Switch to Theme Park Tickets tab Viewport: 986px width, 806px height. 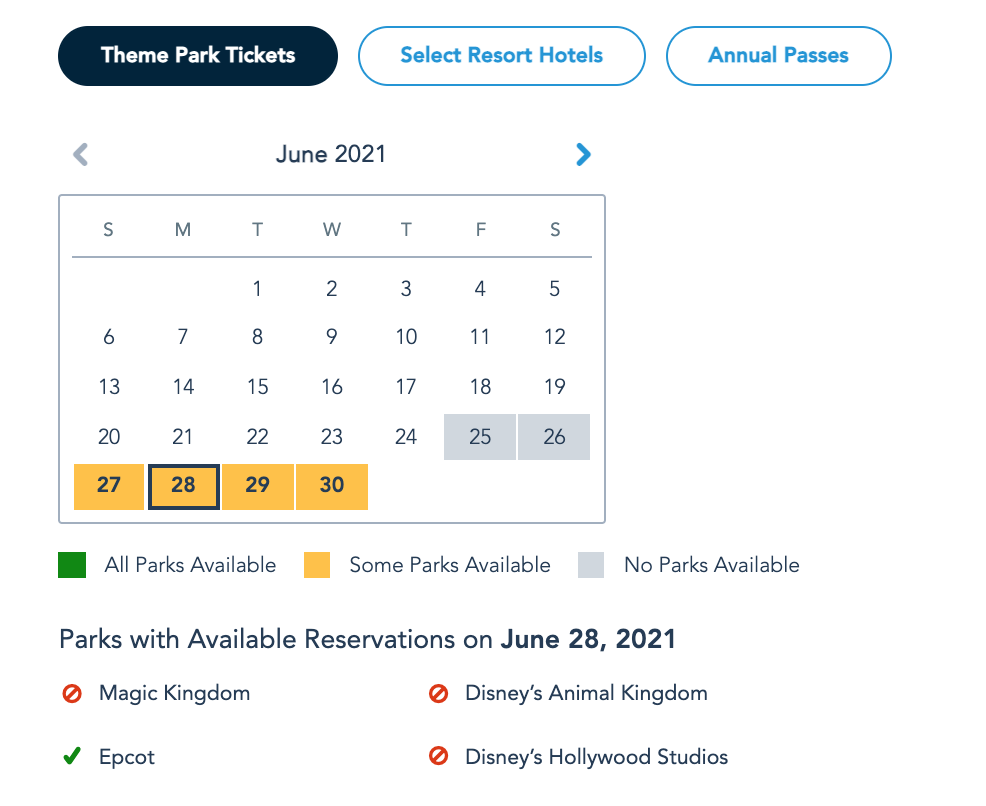198,55
